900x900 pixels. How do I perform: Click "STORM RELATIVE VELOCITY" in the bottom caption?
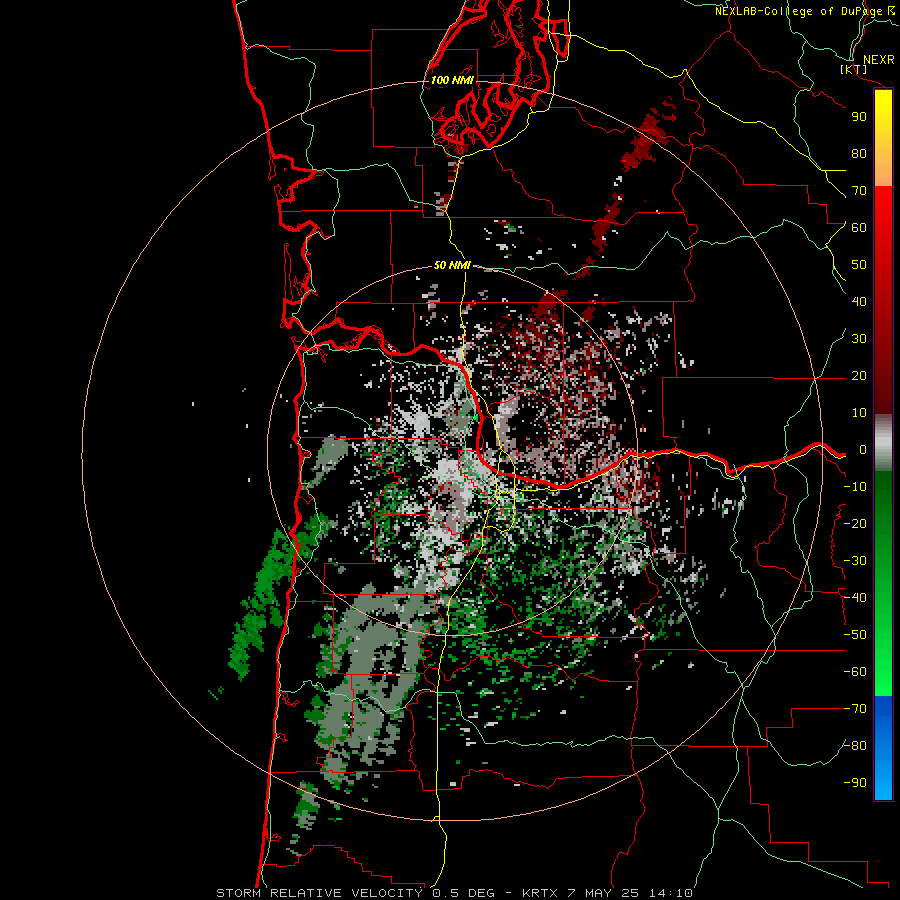[x=319, y=893]
